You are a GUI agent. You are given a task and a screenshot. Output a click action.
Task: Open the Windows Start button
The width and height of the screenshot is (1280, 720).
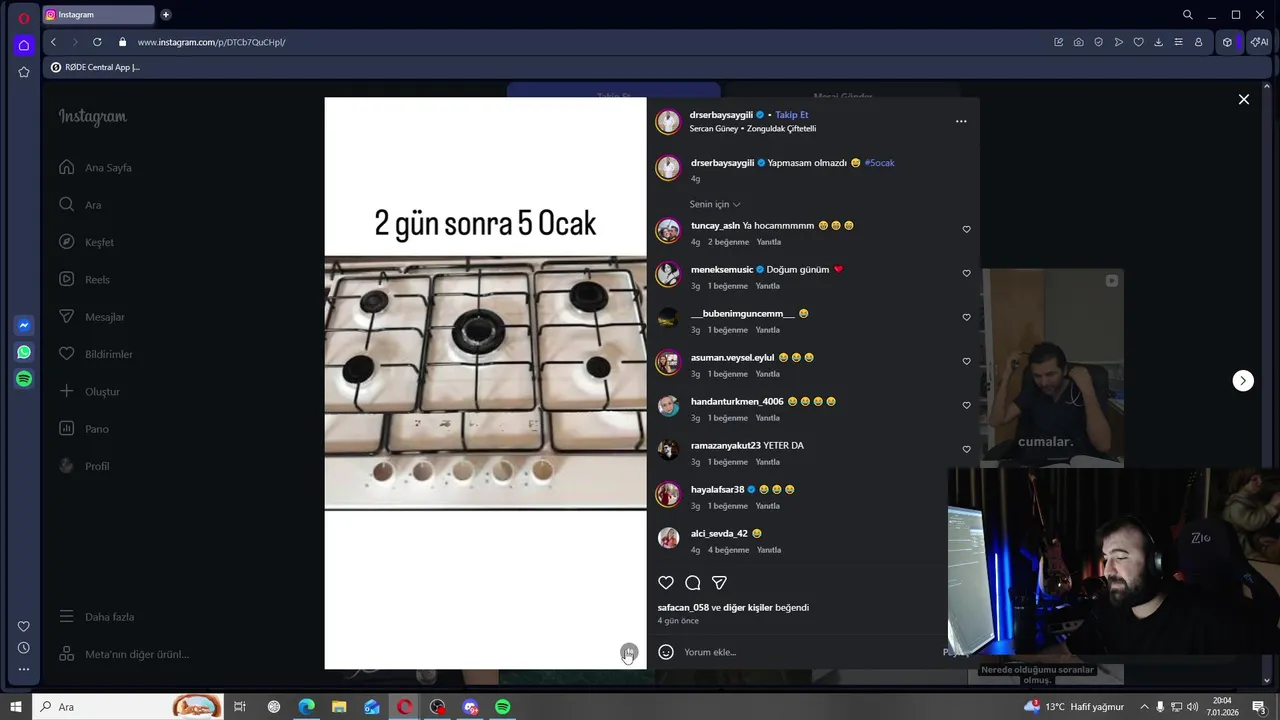[16, 707]
